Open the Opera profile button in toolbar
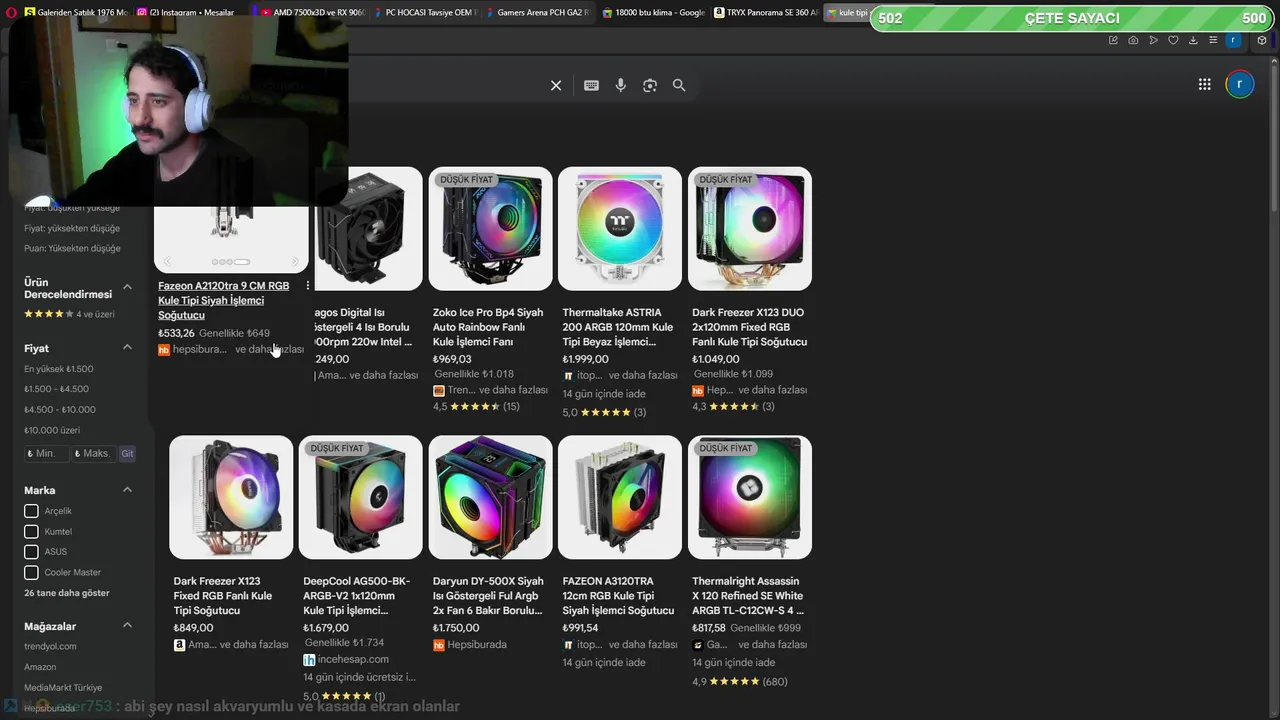 coord(1233,40)
